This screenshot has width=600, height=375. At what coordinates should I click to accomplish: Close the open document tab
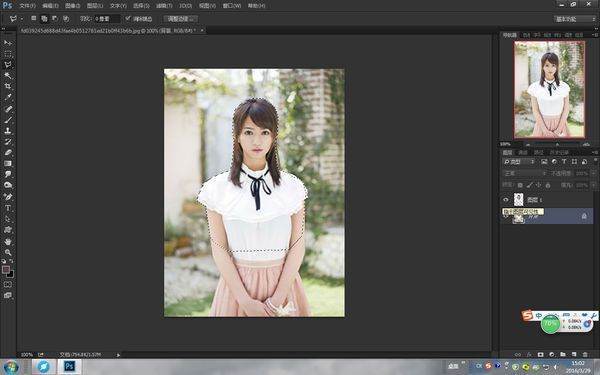pos(202,30)
